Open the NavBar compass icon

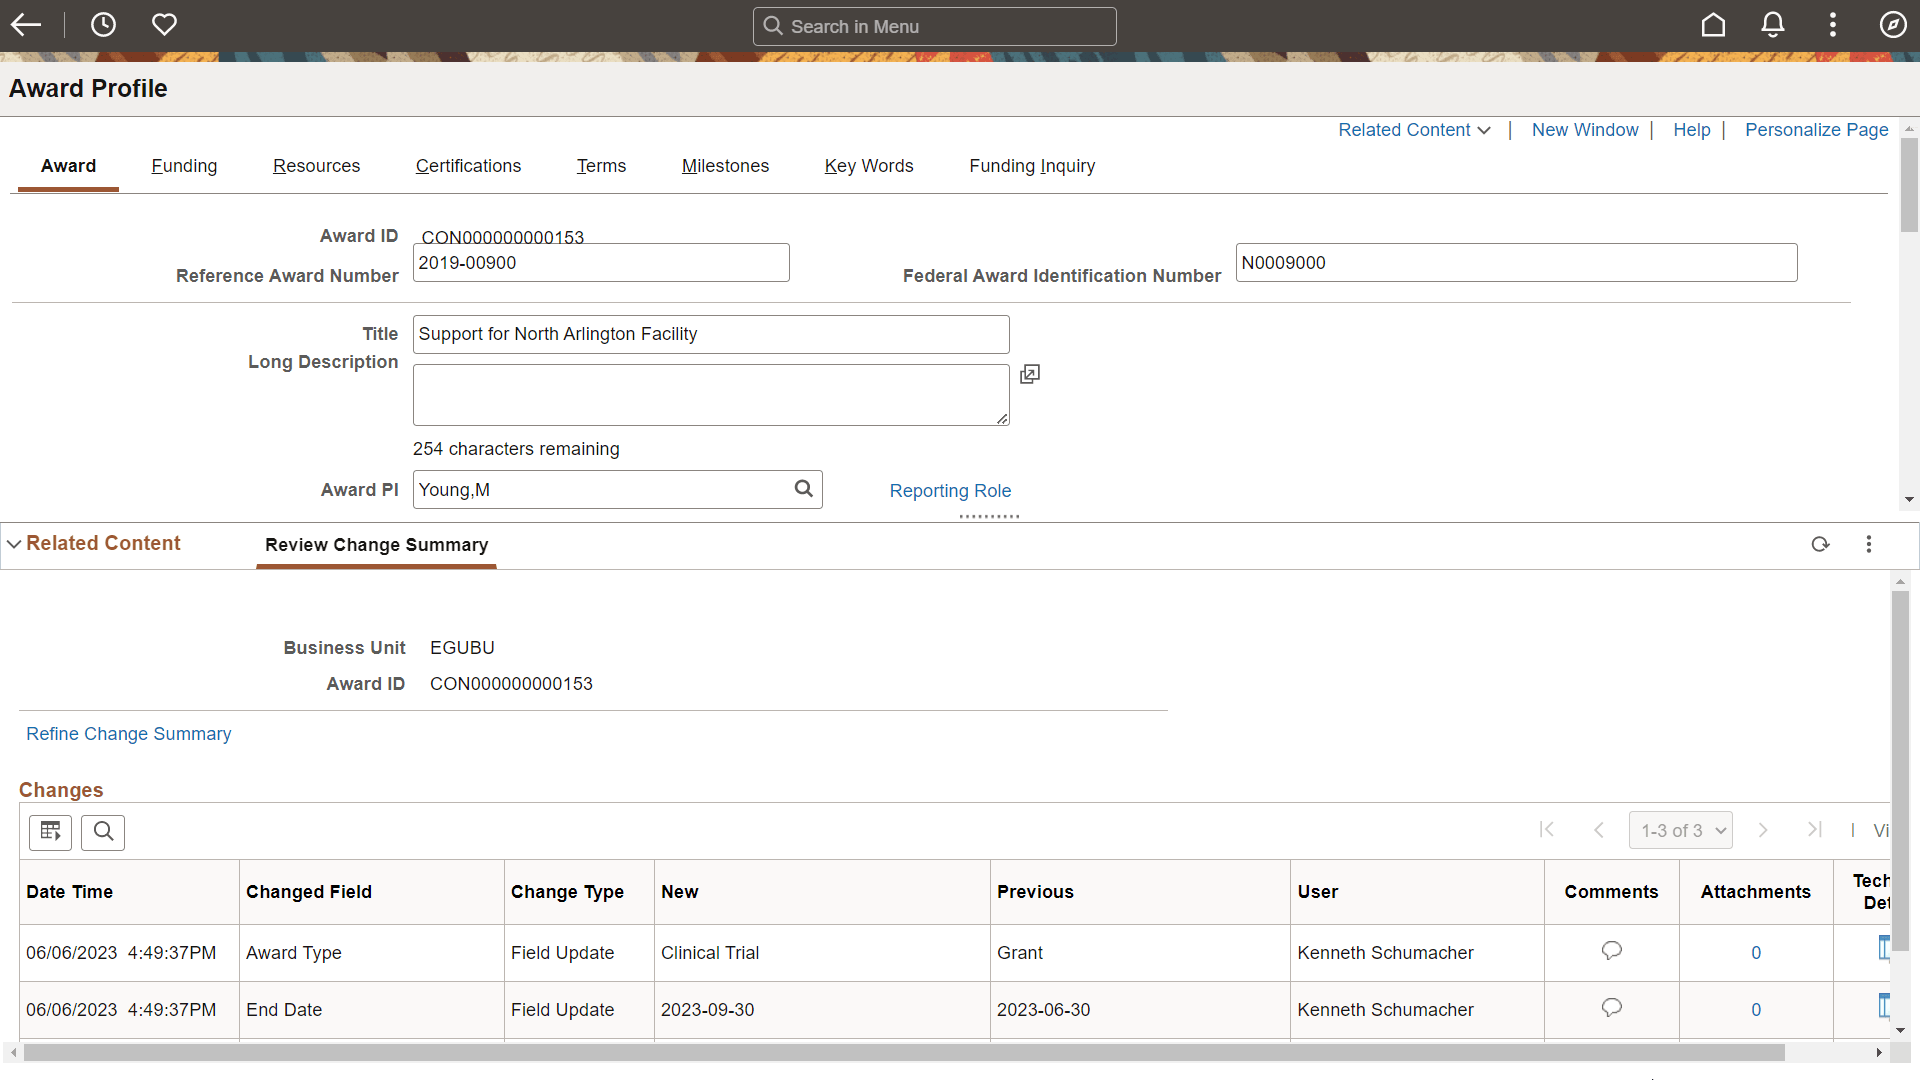(x=1893, y=25)
